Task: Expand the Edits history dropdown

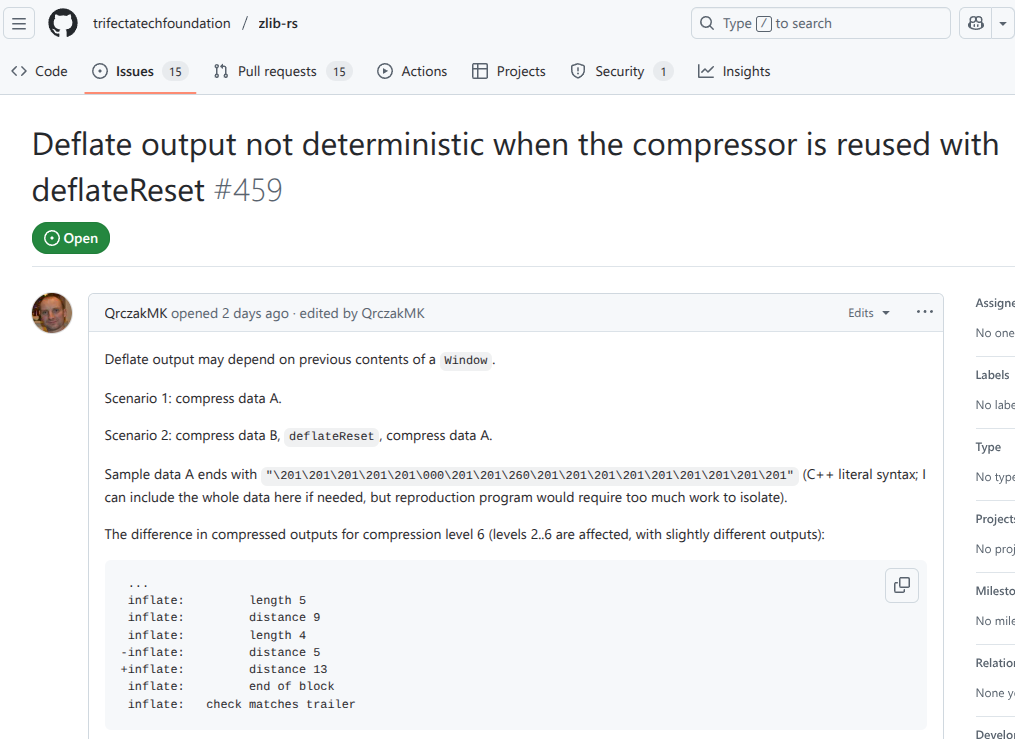Action: [868, 313]
